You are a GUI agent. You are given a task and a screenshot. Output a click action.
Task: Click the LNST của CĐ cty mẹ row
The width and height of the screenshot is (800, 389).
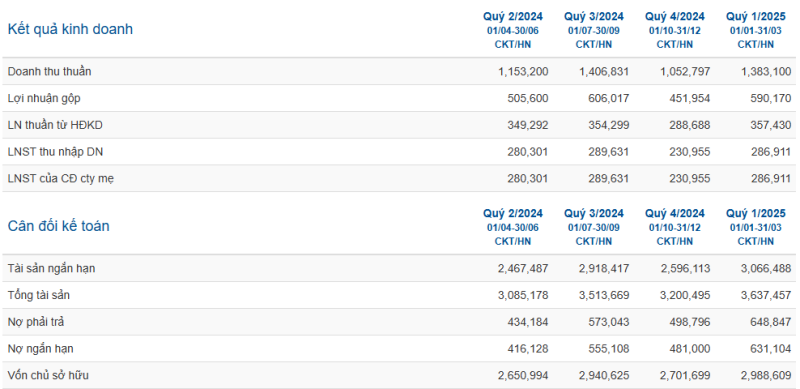399,178
